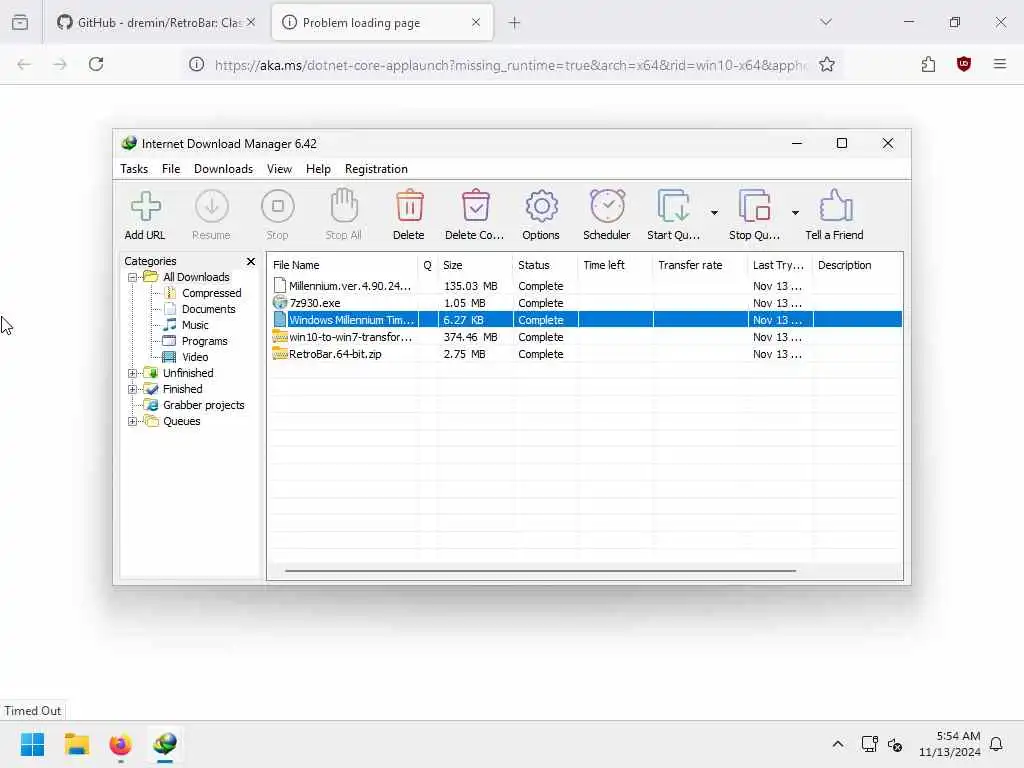
Task: Bookmark this page with star icon
Action: 827,64
